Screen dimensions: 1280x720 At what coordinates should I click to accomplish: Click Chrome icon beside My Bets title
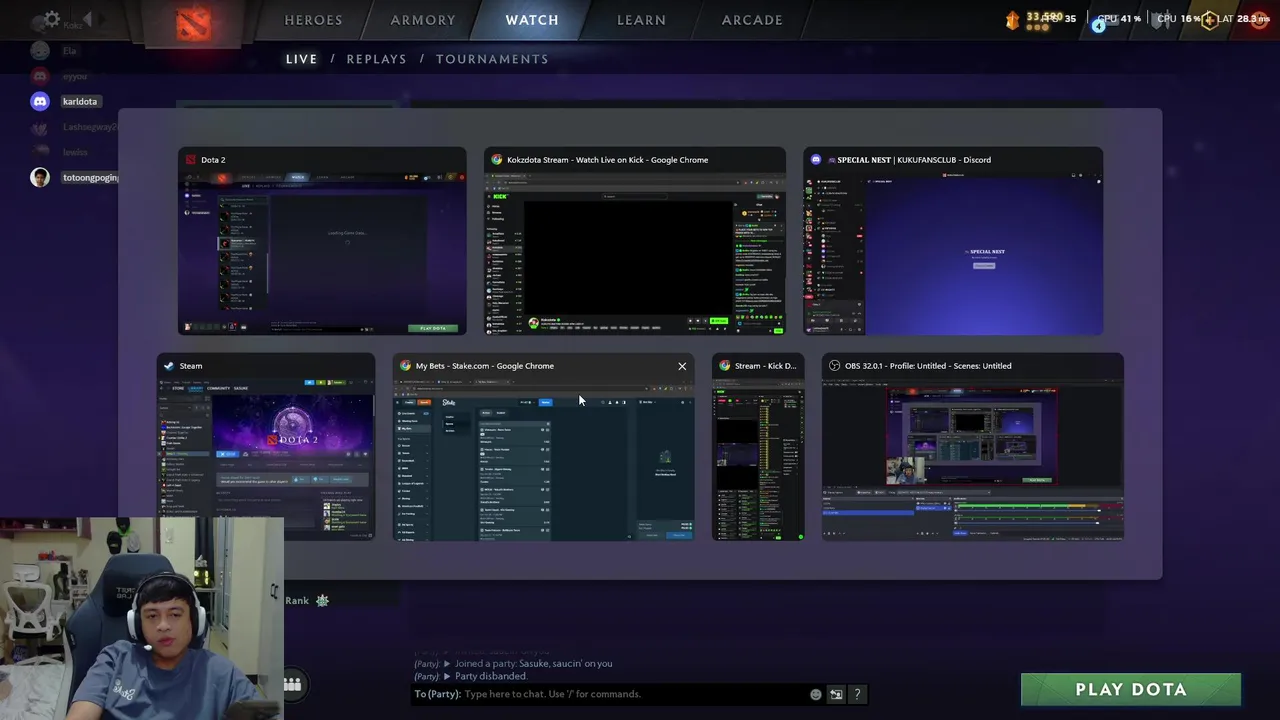tap(405, 366)
